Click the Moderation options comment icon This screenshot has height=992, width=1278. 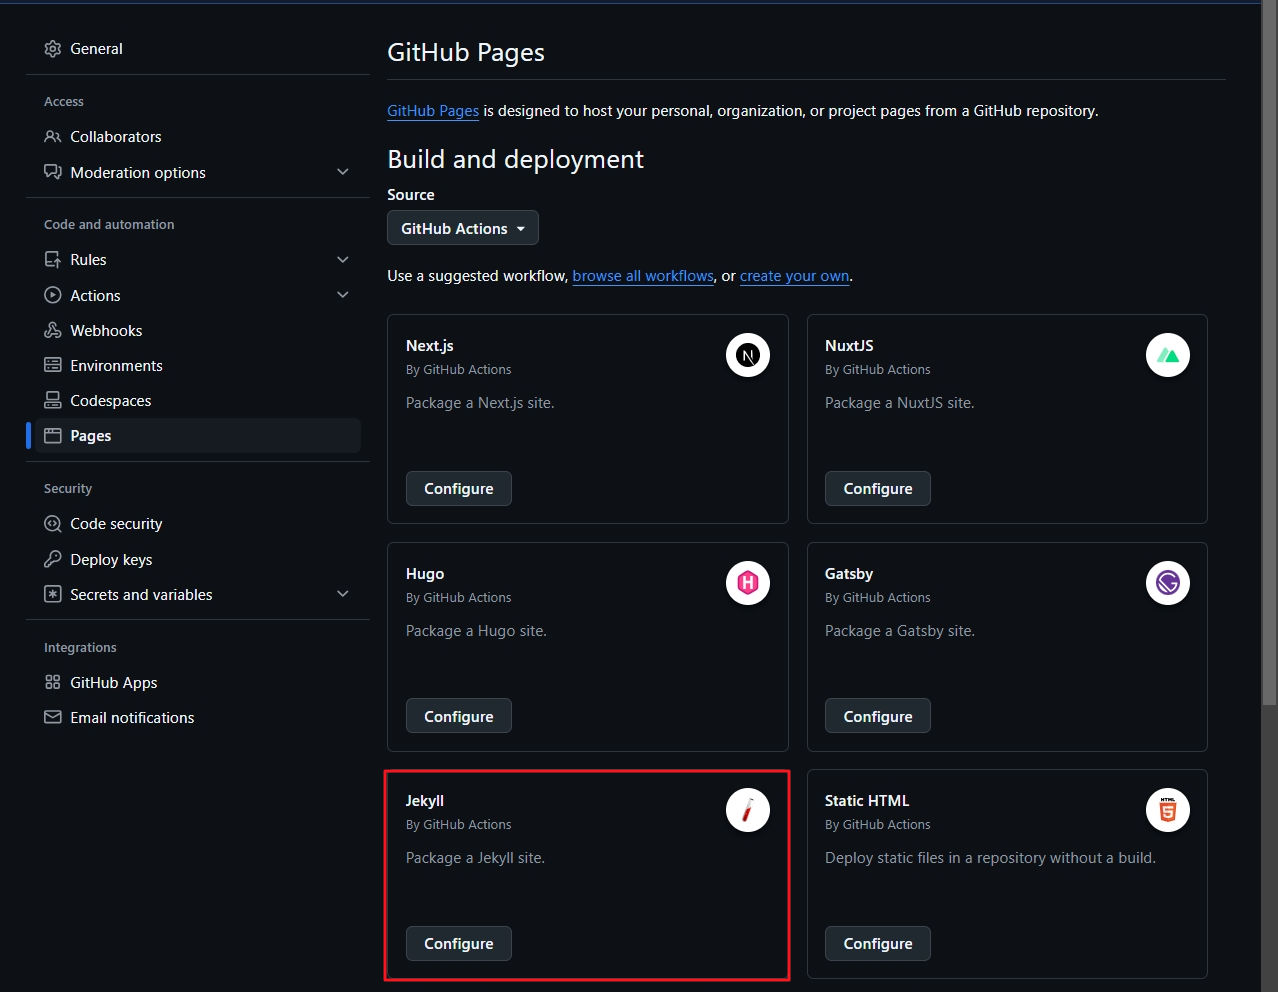pos(53,173)
